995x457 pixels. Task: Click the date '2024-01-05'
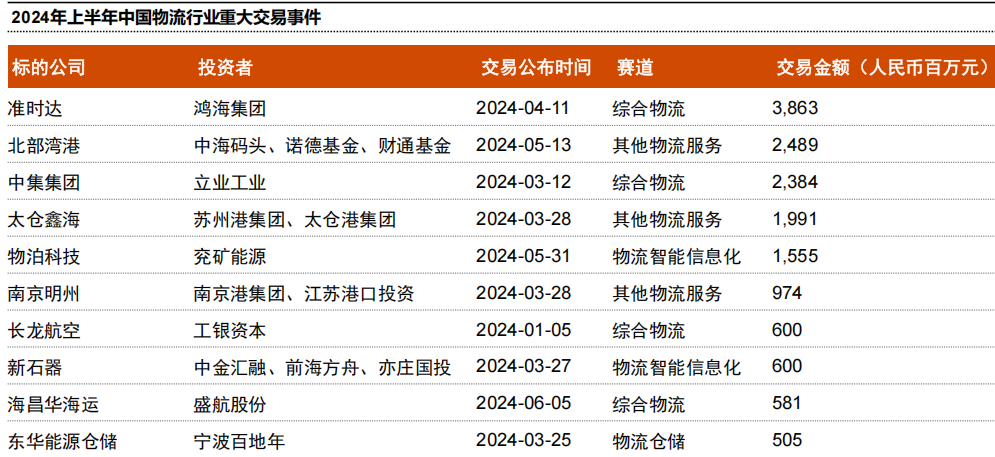(x=524, y=330)
